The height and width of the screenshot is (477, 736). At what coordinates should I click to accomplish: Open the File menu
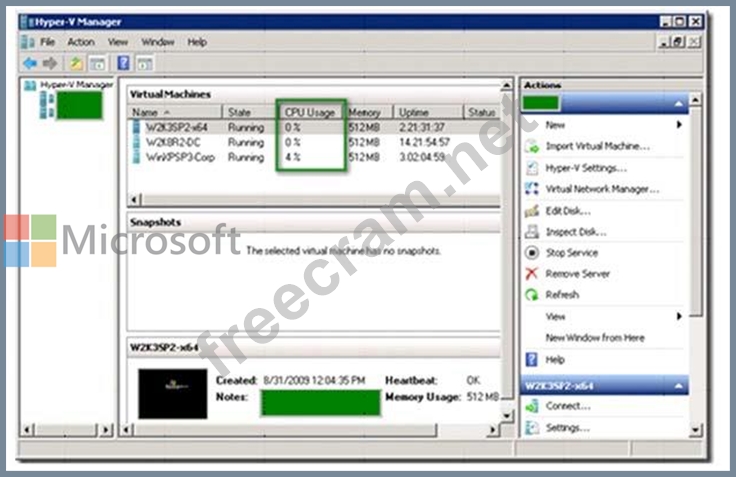coord(47,42)
